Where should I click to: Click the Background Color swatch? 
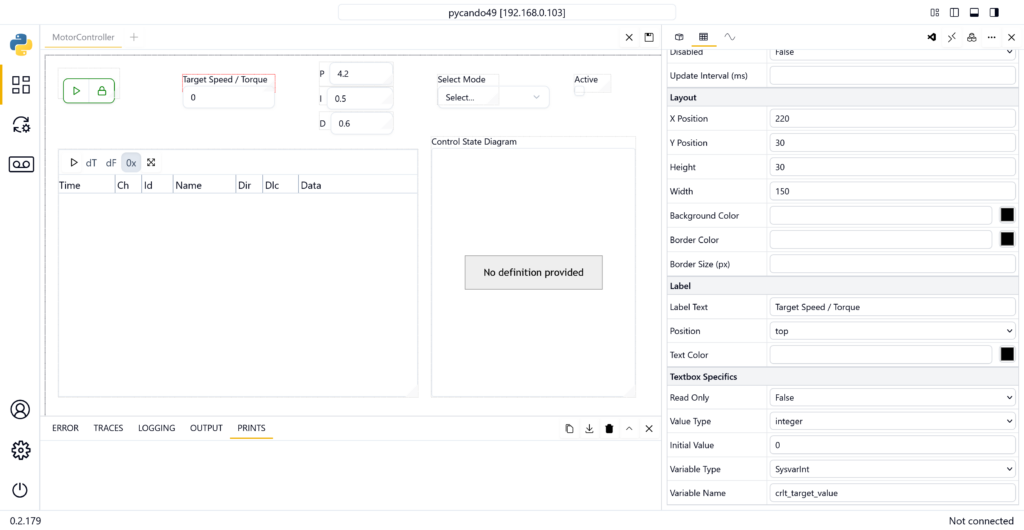1007,215
